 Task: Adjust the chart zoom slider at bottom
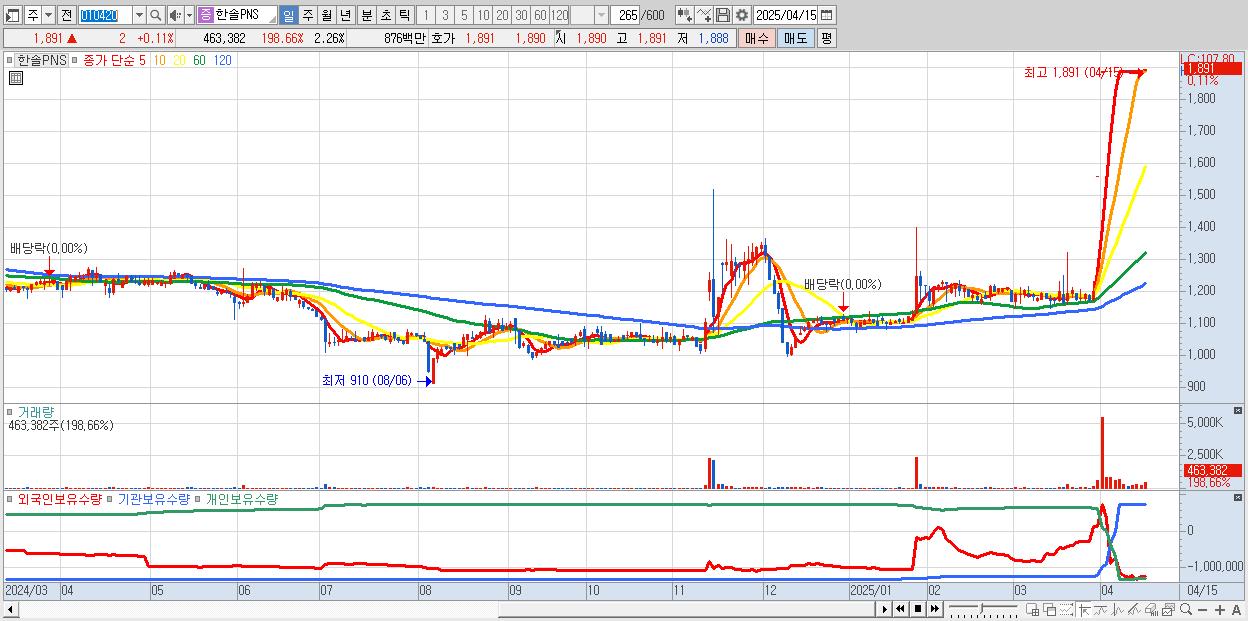(x=983, y=609)
